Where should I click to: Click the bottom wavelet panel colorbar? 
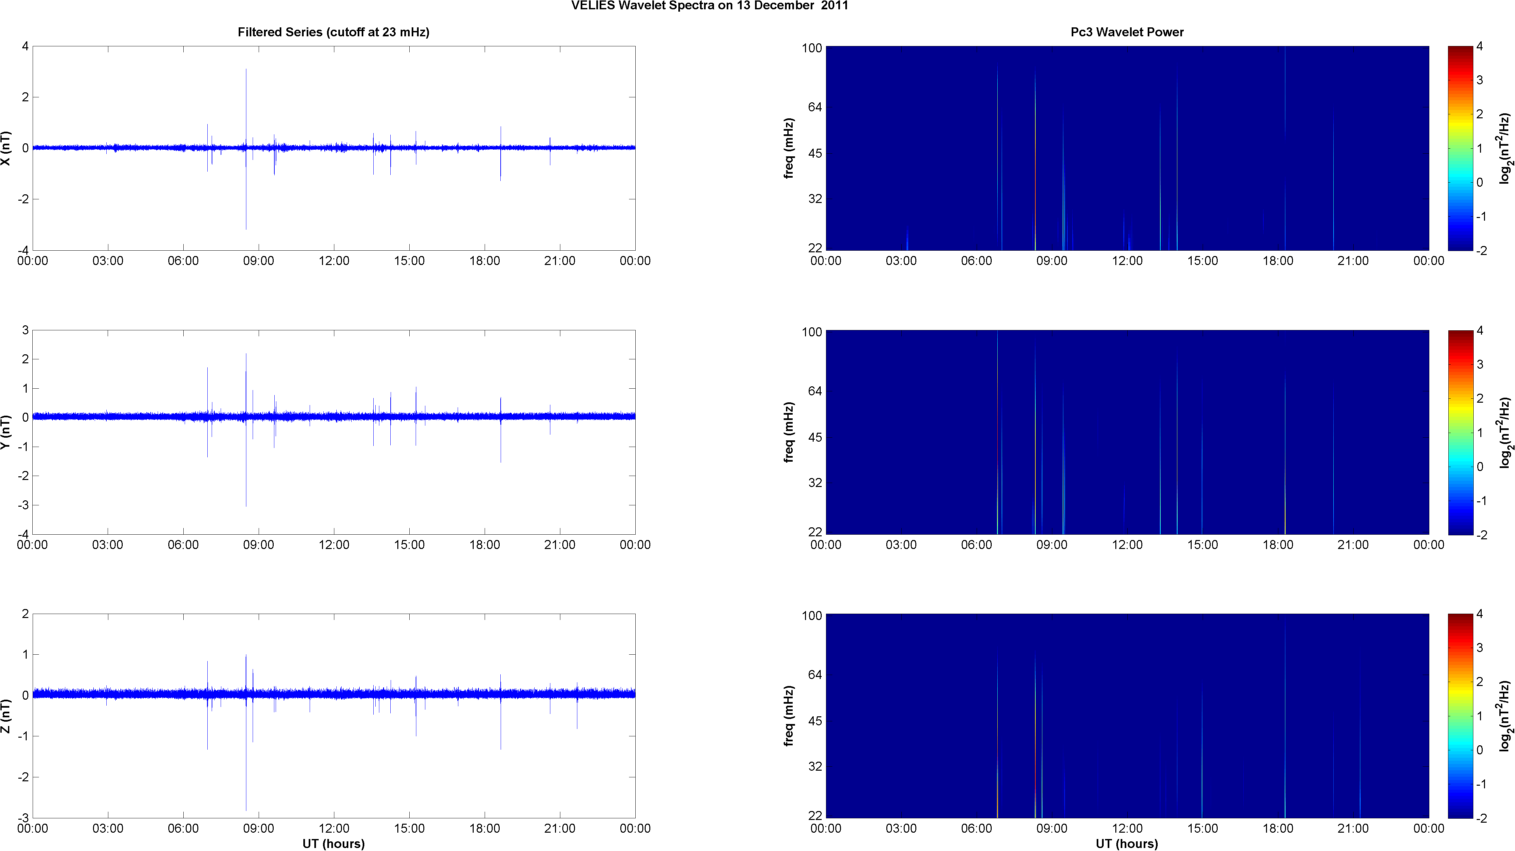tap(1460, 716)
